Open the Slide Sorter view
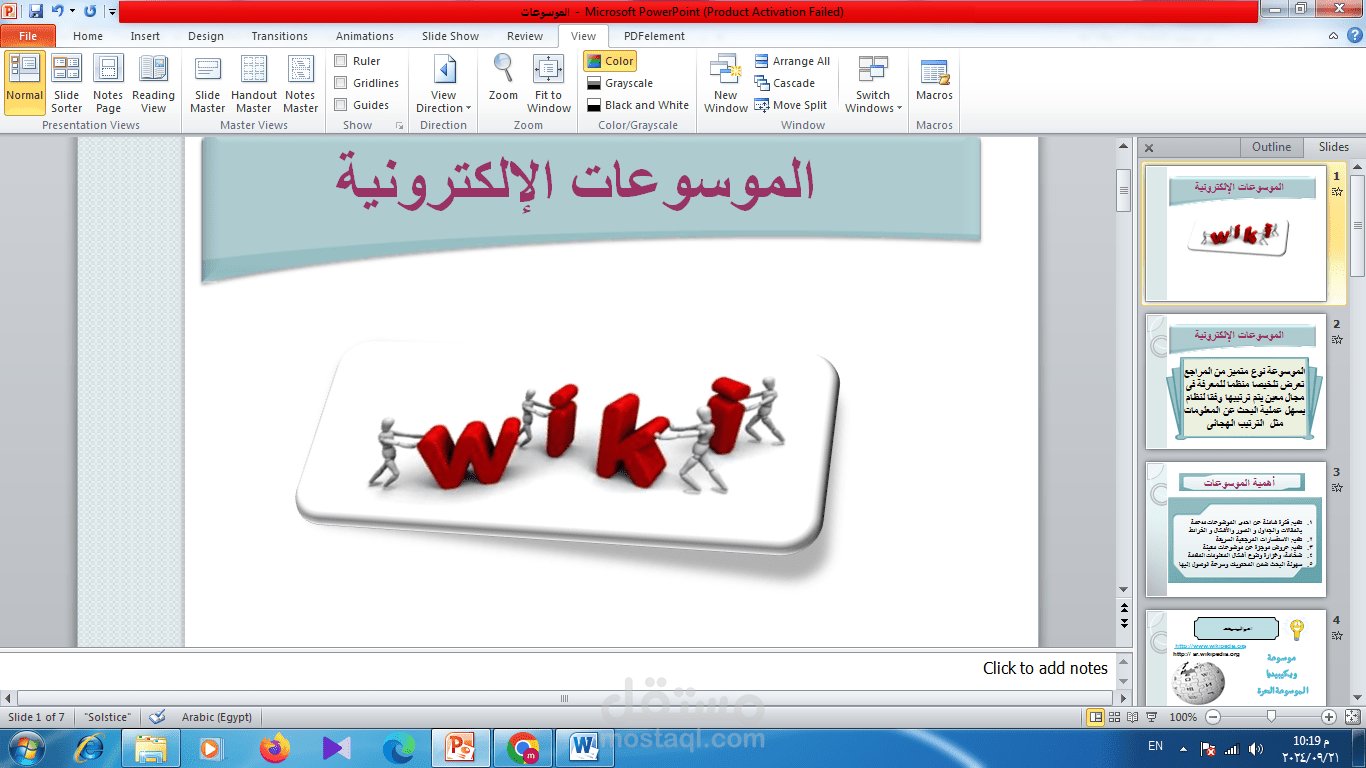This screenshot has height=768, width=1366. [x=67, y=83]
